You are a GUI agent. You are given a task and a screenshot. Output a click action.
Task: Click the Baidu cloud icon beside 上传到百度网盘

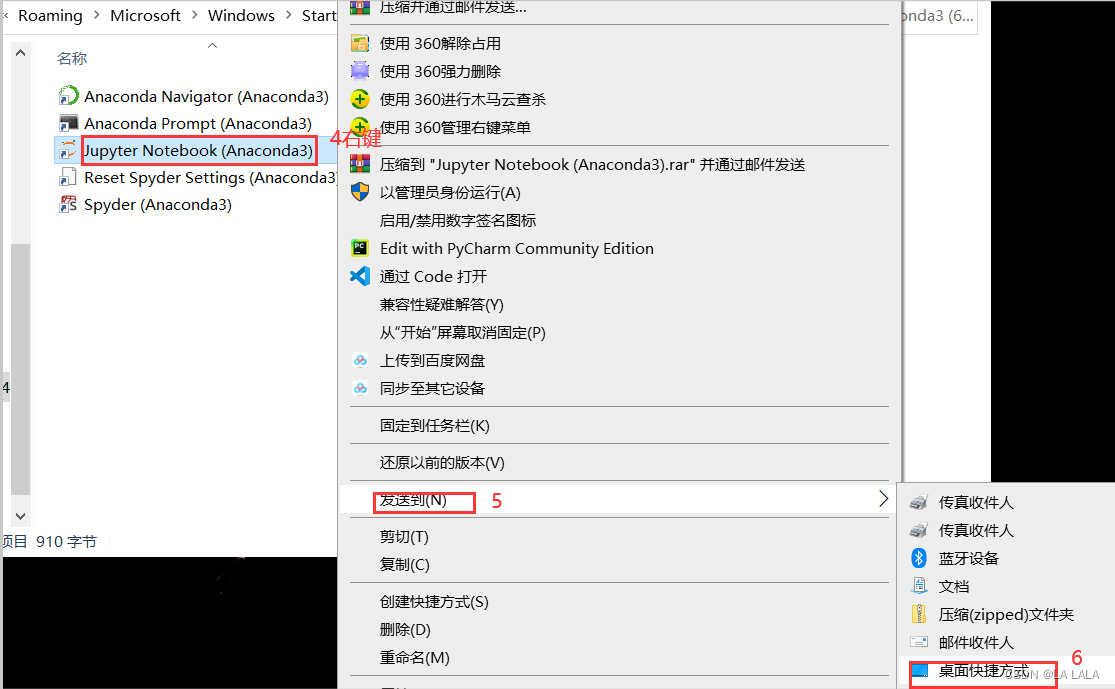(361, 360)
